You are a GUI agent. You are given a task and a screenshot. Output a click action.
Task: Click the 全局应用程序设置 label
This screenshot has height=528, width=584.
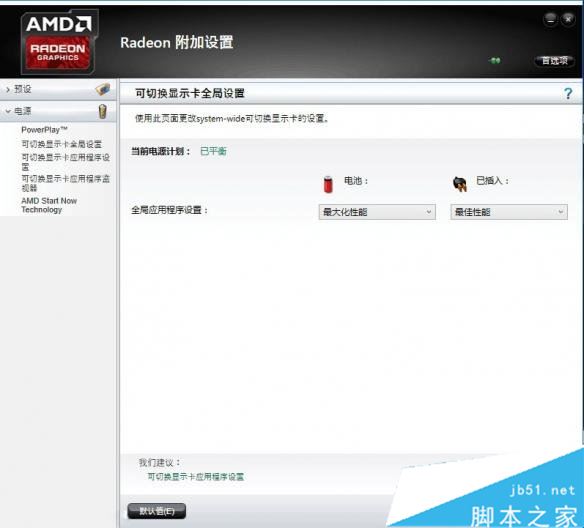tap(169, 210)
